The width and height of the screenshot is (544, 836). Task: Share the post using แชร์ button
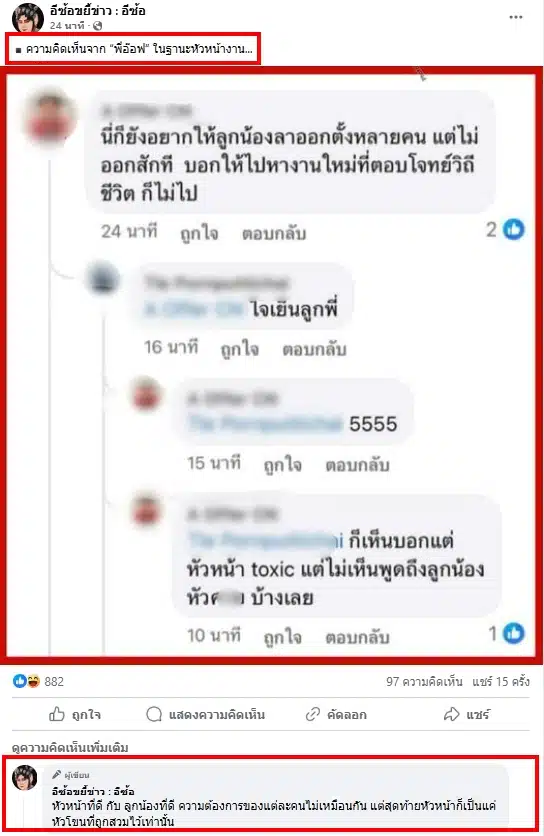pyautogui.click(x=467, y=714)
